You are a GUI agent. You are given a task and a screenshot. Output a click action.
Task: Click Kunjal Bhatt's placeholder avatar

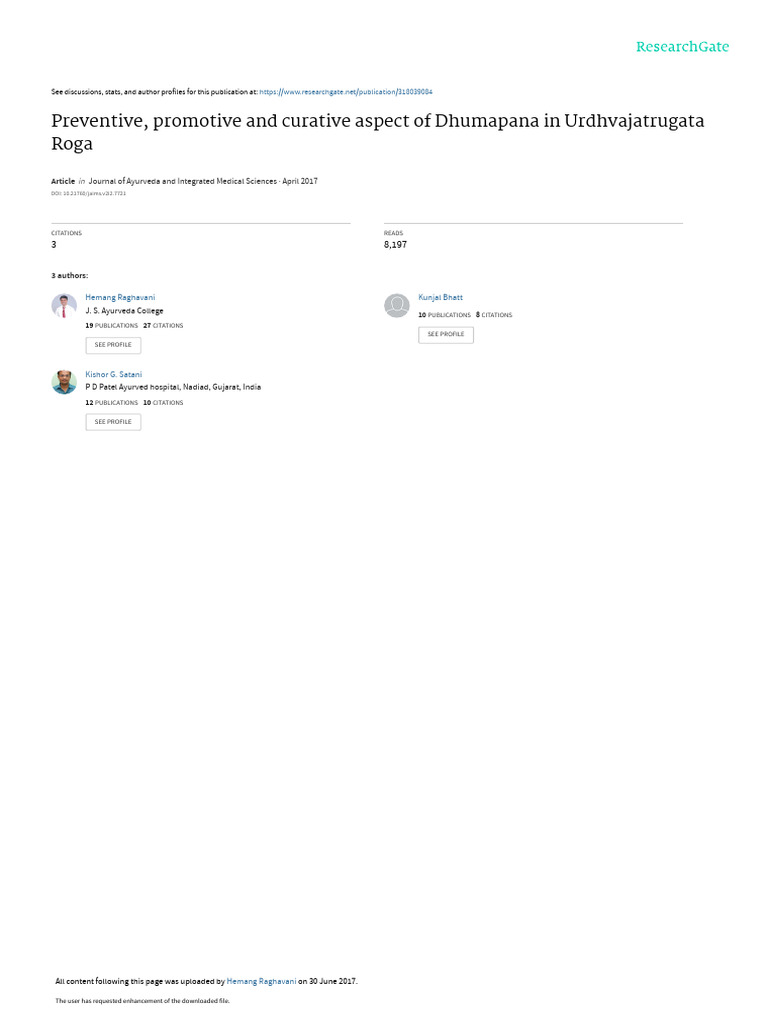click(x=396, y=306)
